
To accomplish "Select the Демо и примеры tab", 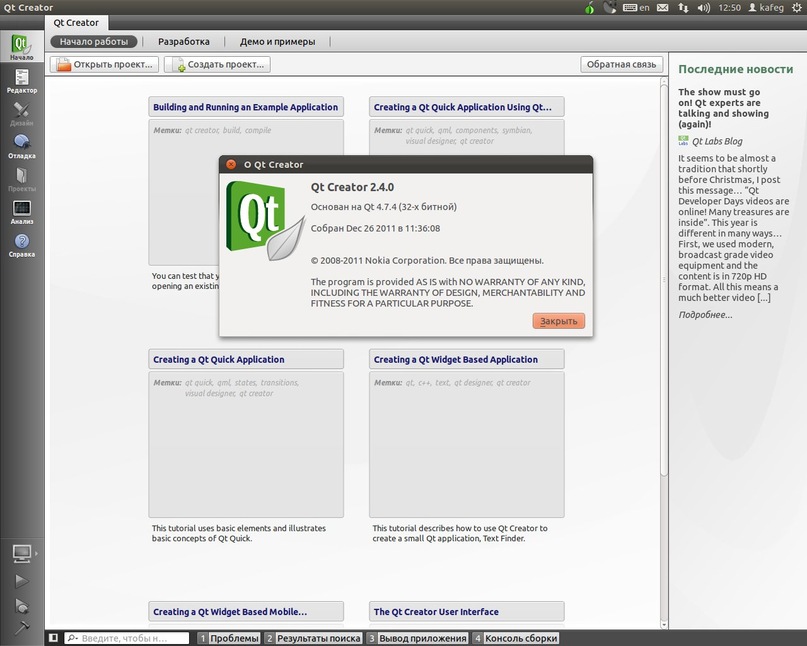I will tap(277, 42).
